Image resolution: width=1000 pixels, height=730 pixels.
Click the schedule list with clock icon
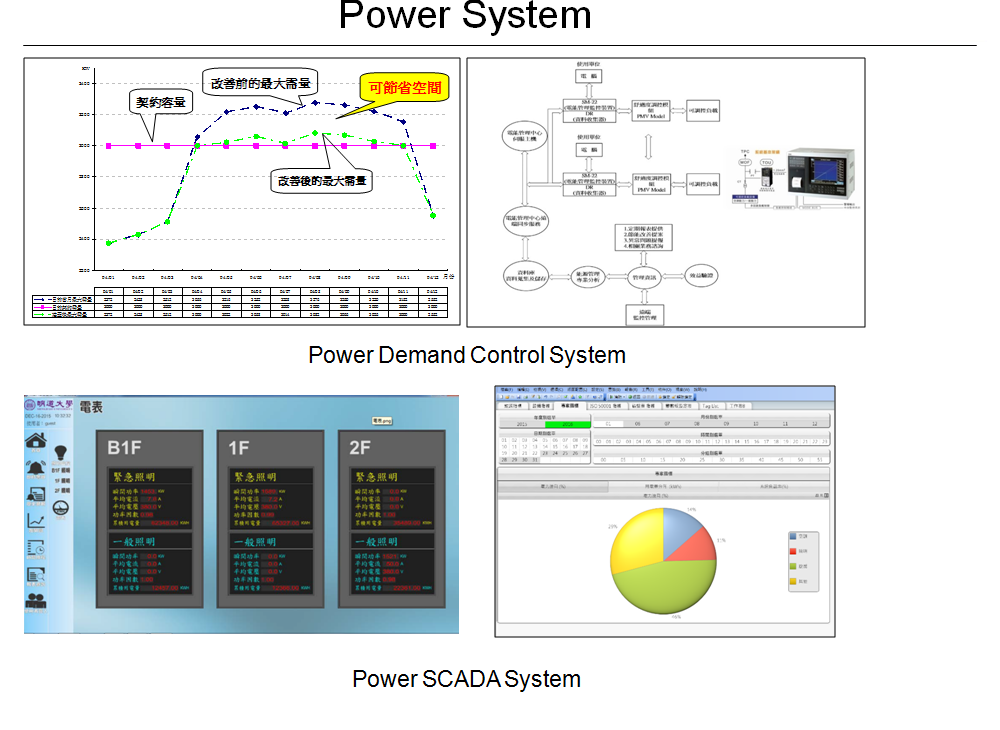pos(36,546)
